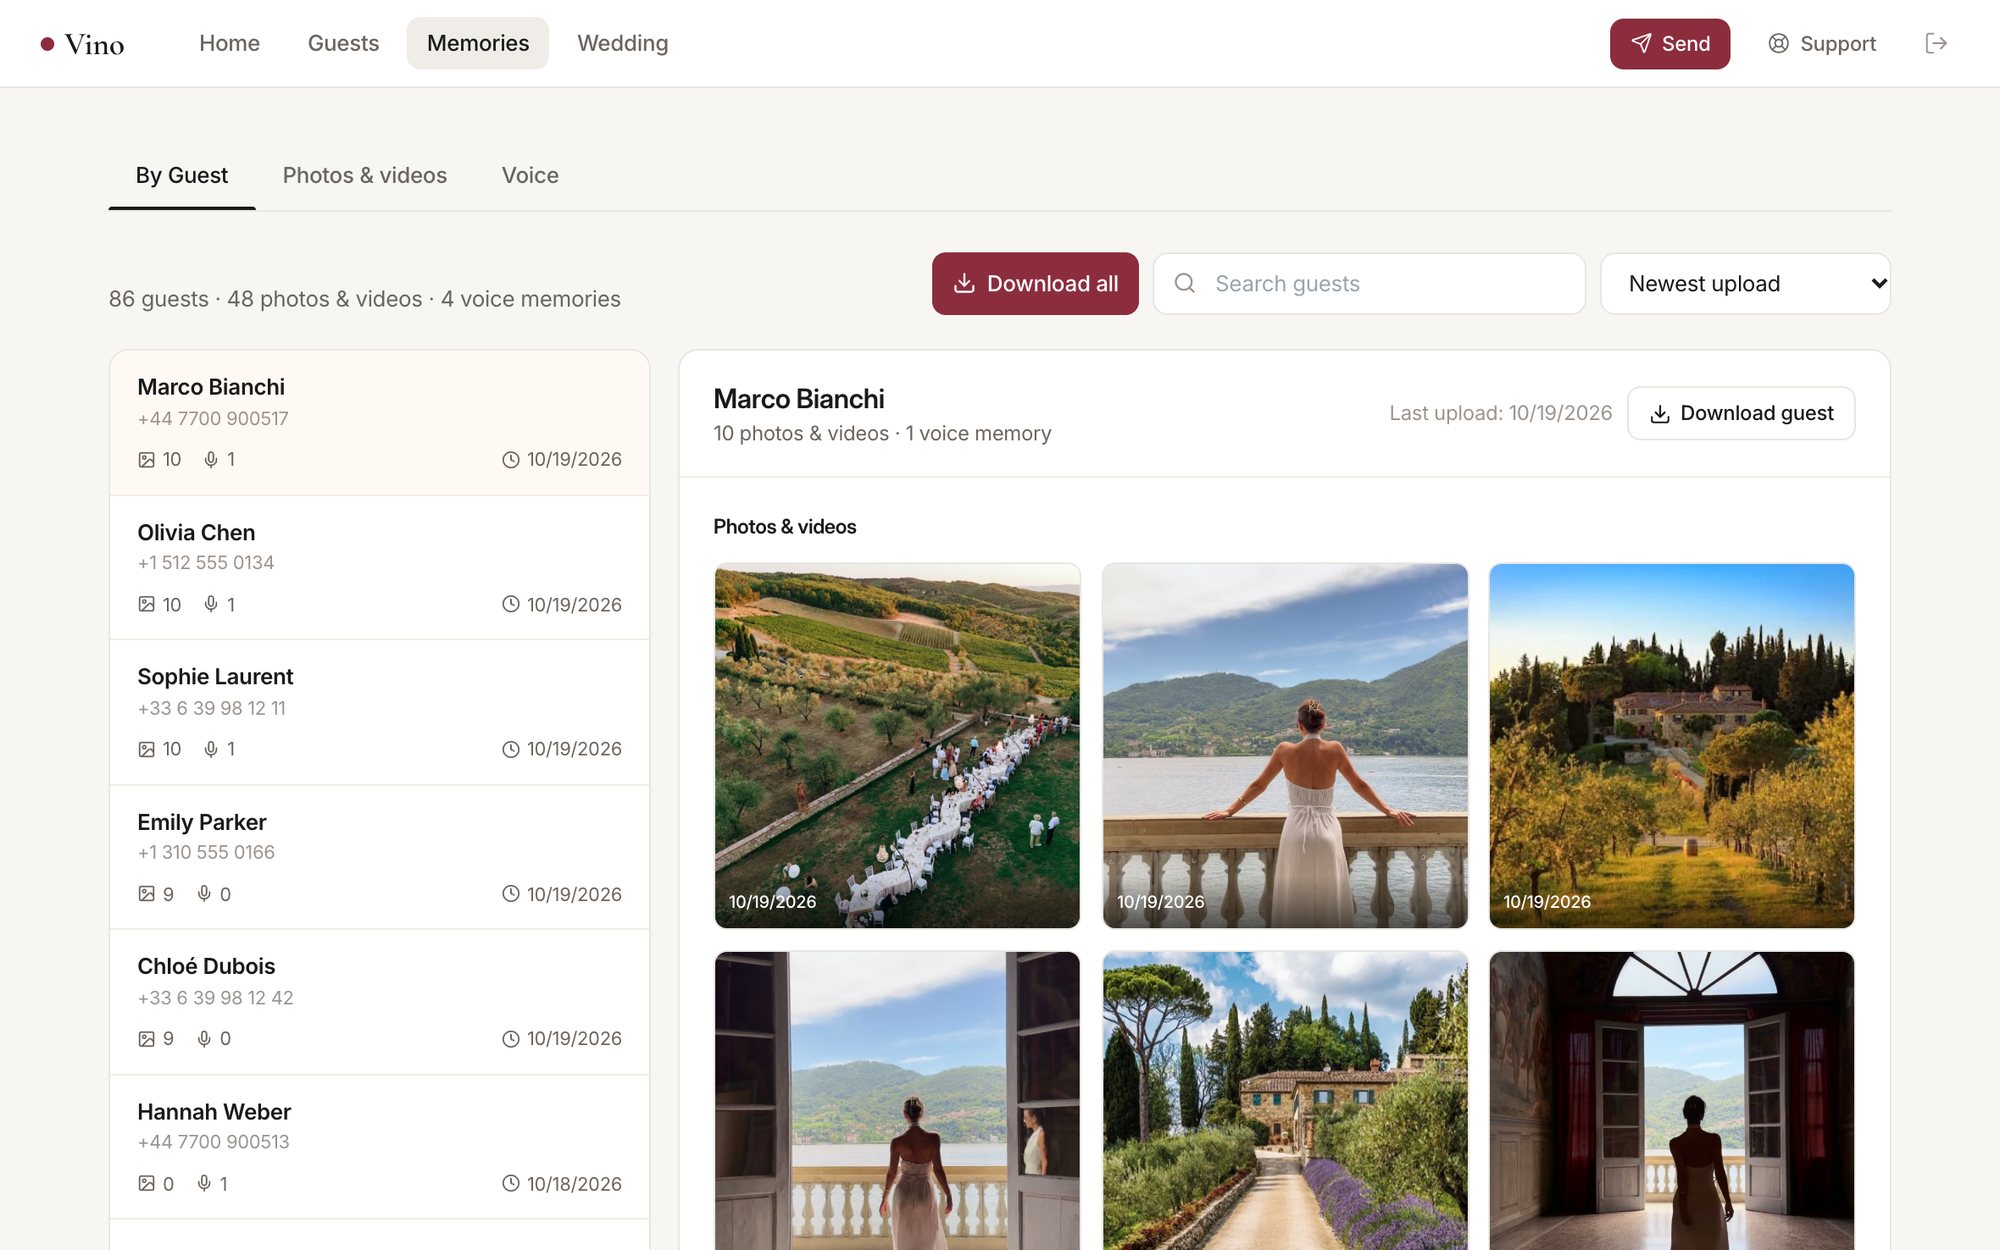Click photo count icon for Marco Bianchi

coord(147,460)
